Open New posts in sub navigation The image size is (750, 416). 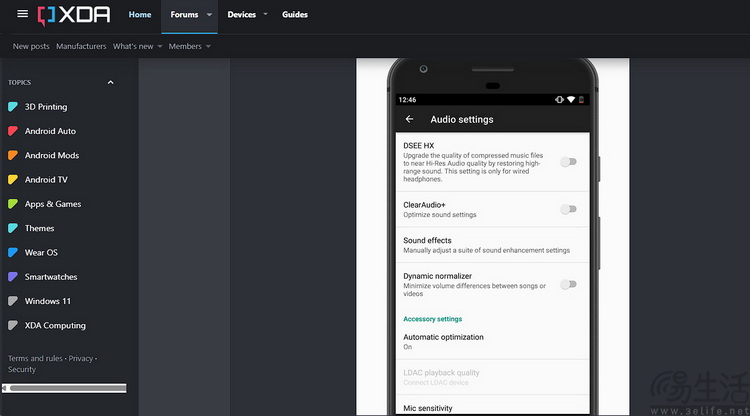pos(31,46)
